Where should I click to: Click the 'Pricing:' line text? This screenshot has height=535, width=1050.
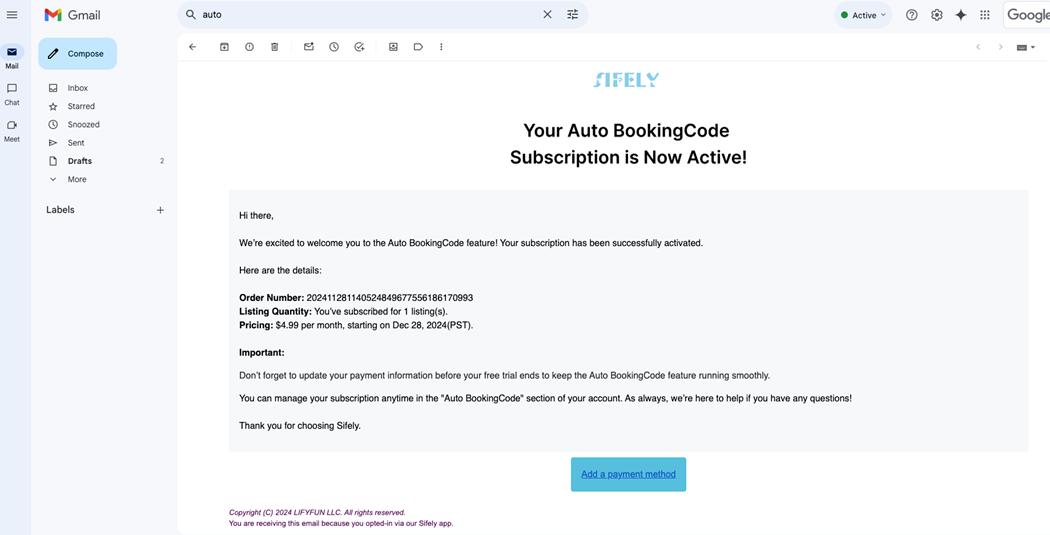pyautogui.click(x=356, y=325)
